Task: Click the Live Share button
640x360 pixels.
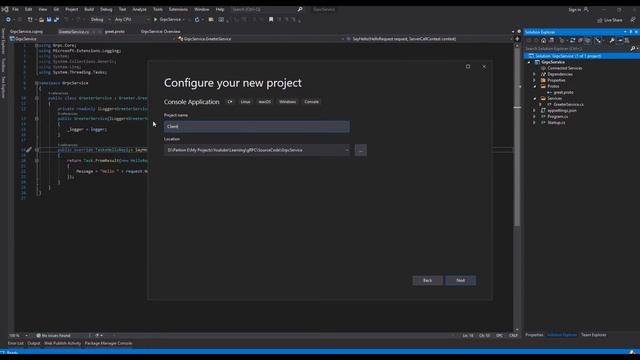Action: (x=610, y=20)
